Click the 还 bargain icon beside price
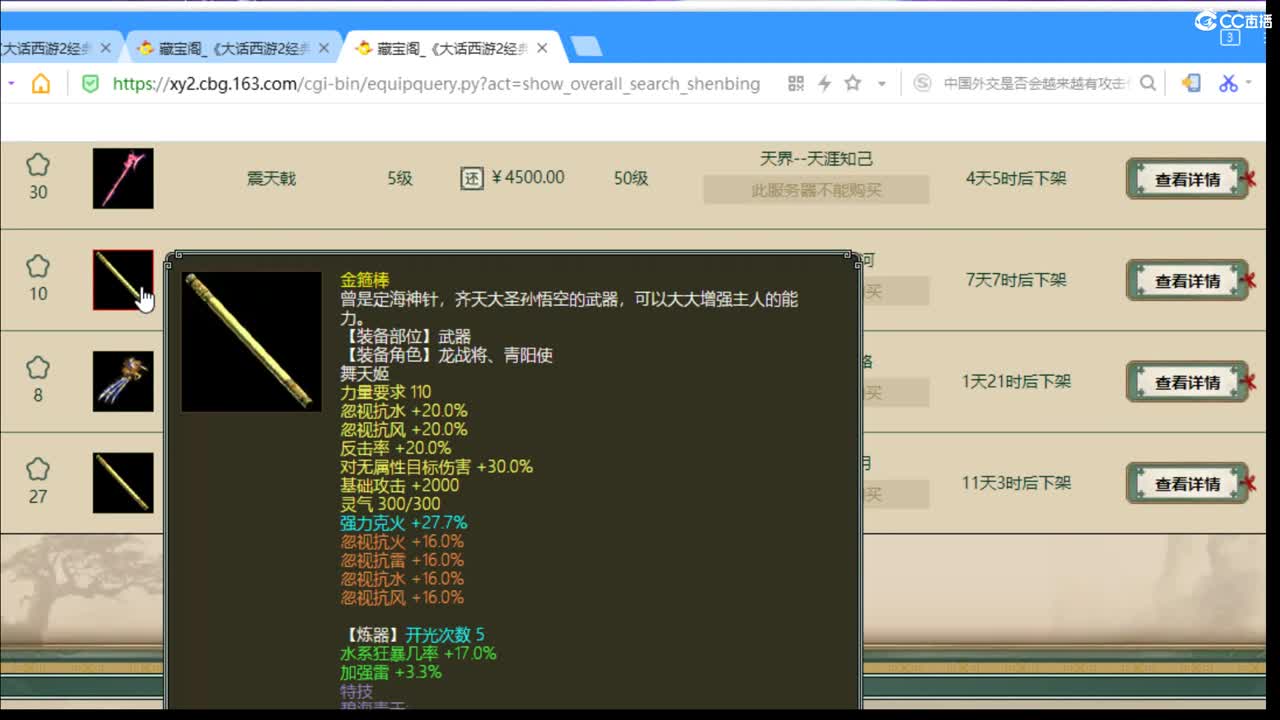 click(471, 178)
